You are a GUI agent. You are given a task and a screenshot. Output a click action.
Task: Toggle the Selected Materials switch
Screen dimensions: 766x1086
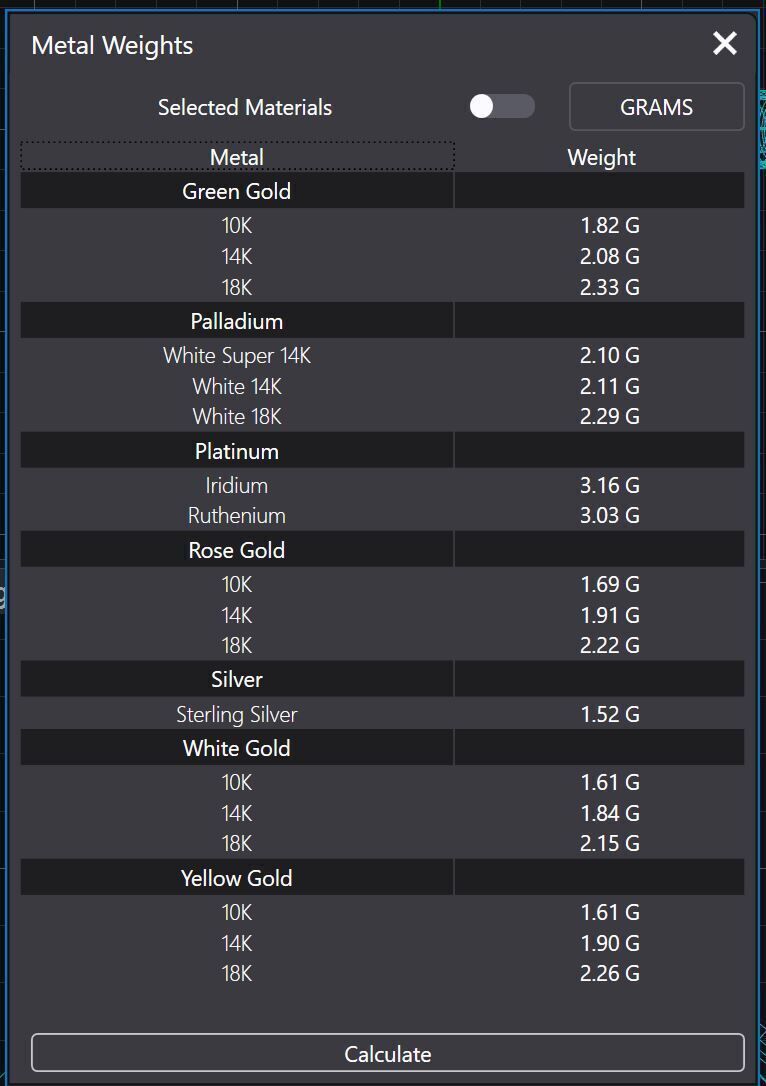click(502, 107)
